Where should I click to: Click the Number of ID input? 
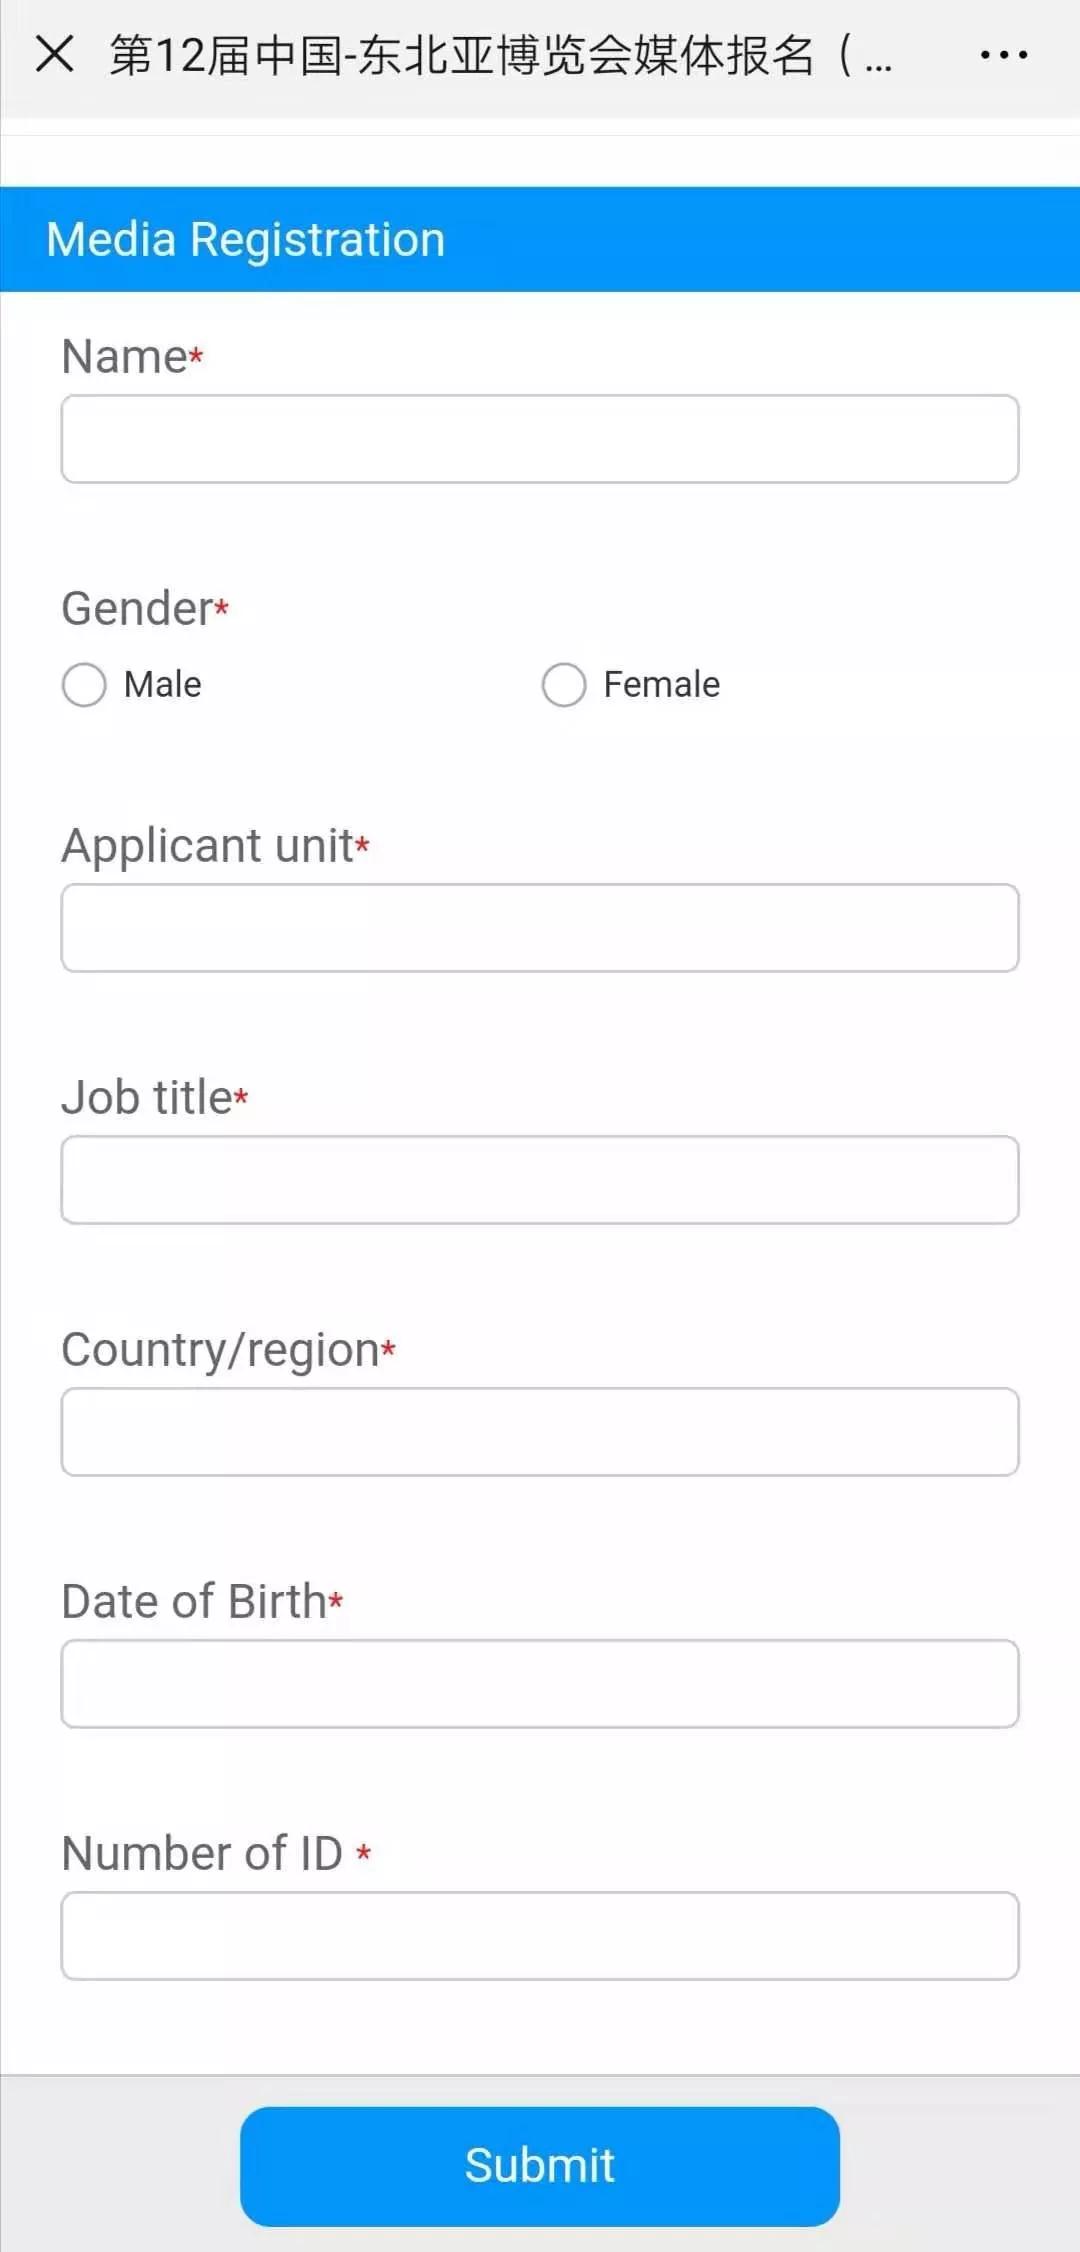point(540,1936)
